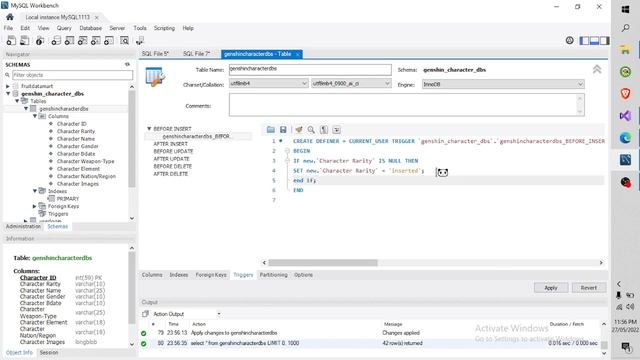Toggle the right sidebar panel visibility
The width and height of the screenshot is (640, 360).
point(604,40)
